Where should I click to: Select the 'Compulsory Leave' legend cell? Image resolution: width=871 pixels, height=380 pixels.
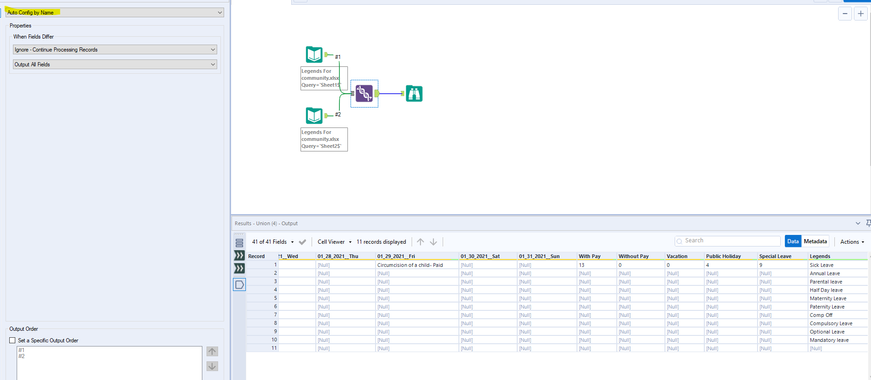coord(837,323)
